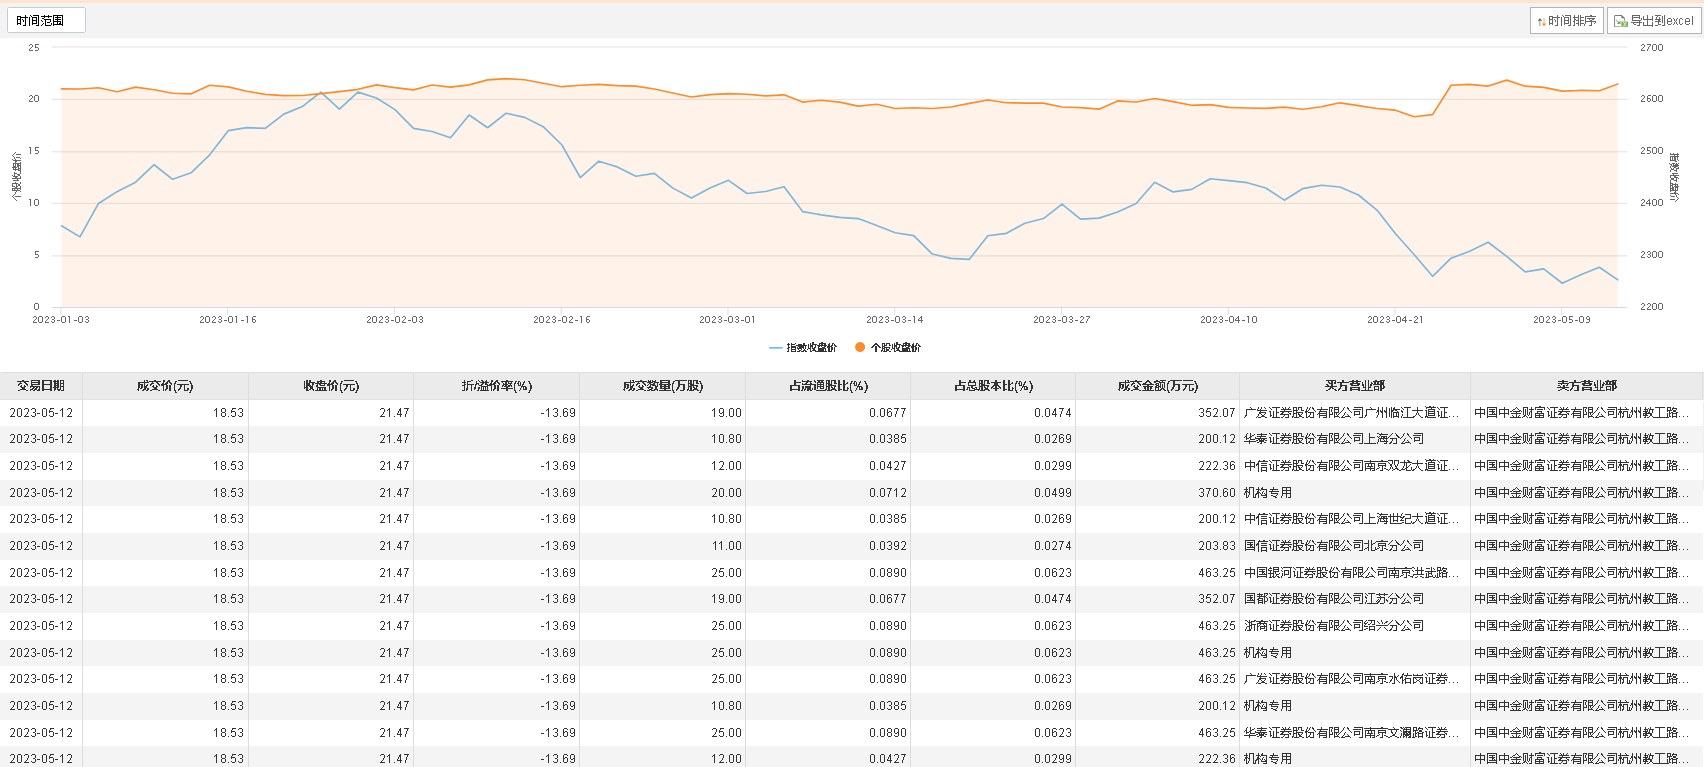
Task: Select buyer 中信证券股份有限公司南京双龙大道证
Action: coord(1351,466)
